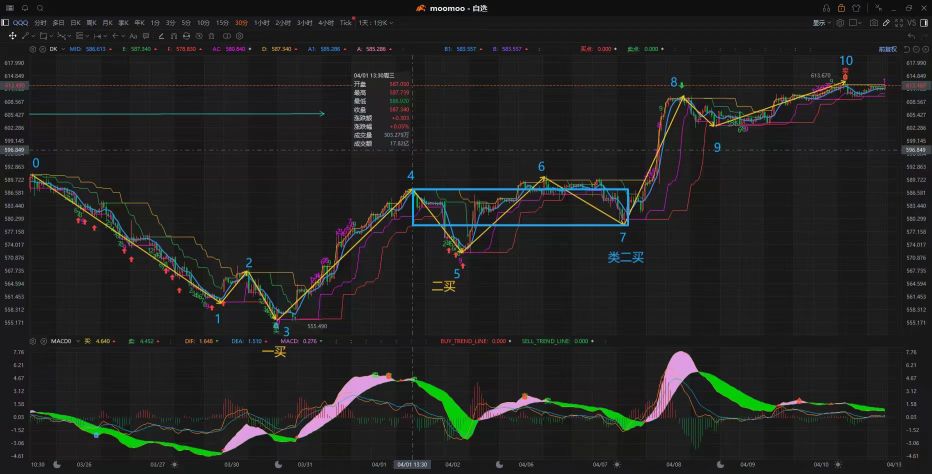Viewport: 932px width, 474px height.
Task: Expand Fibonacci tool dropdown arrow
Action: pos(87,36)
